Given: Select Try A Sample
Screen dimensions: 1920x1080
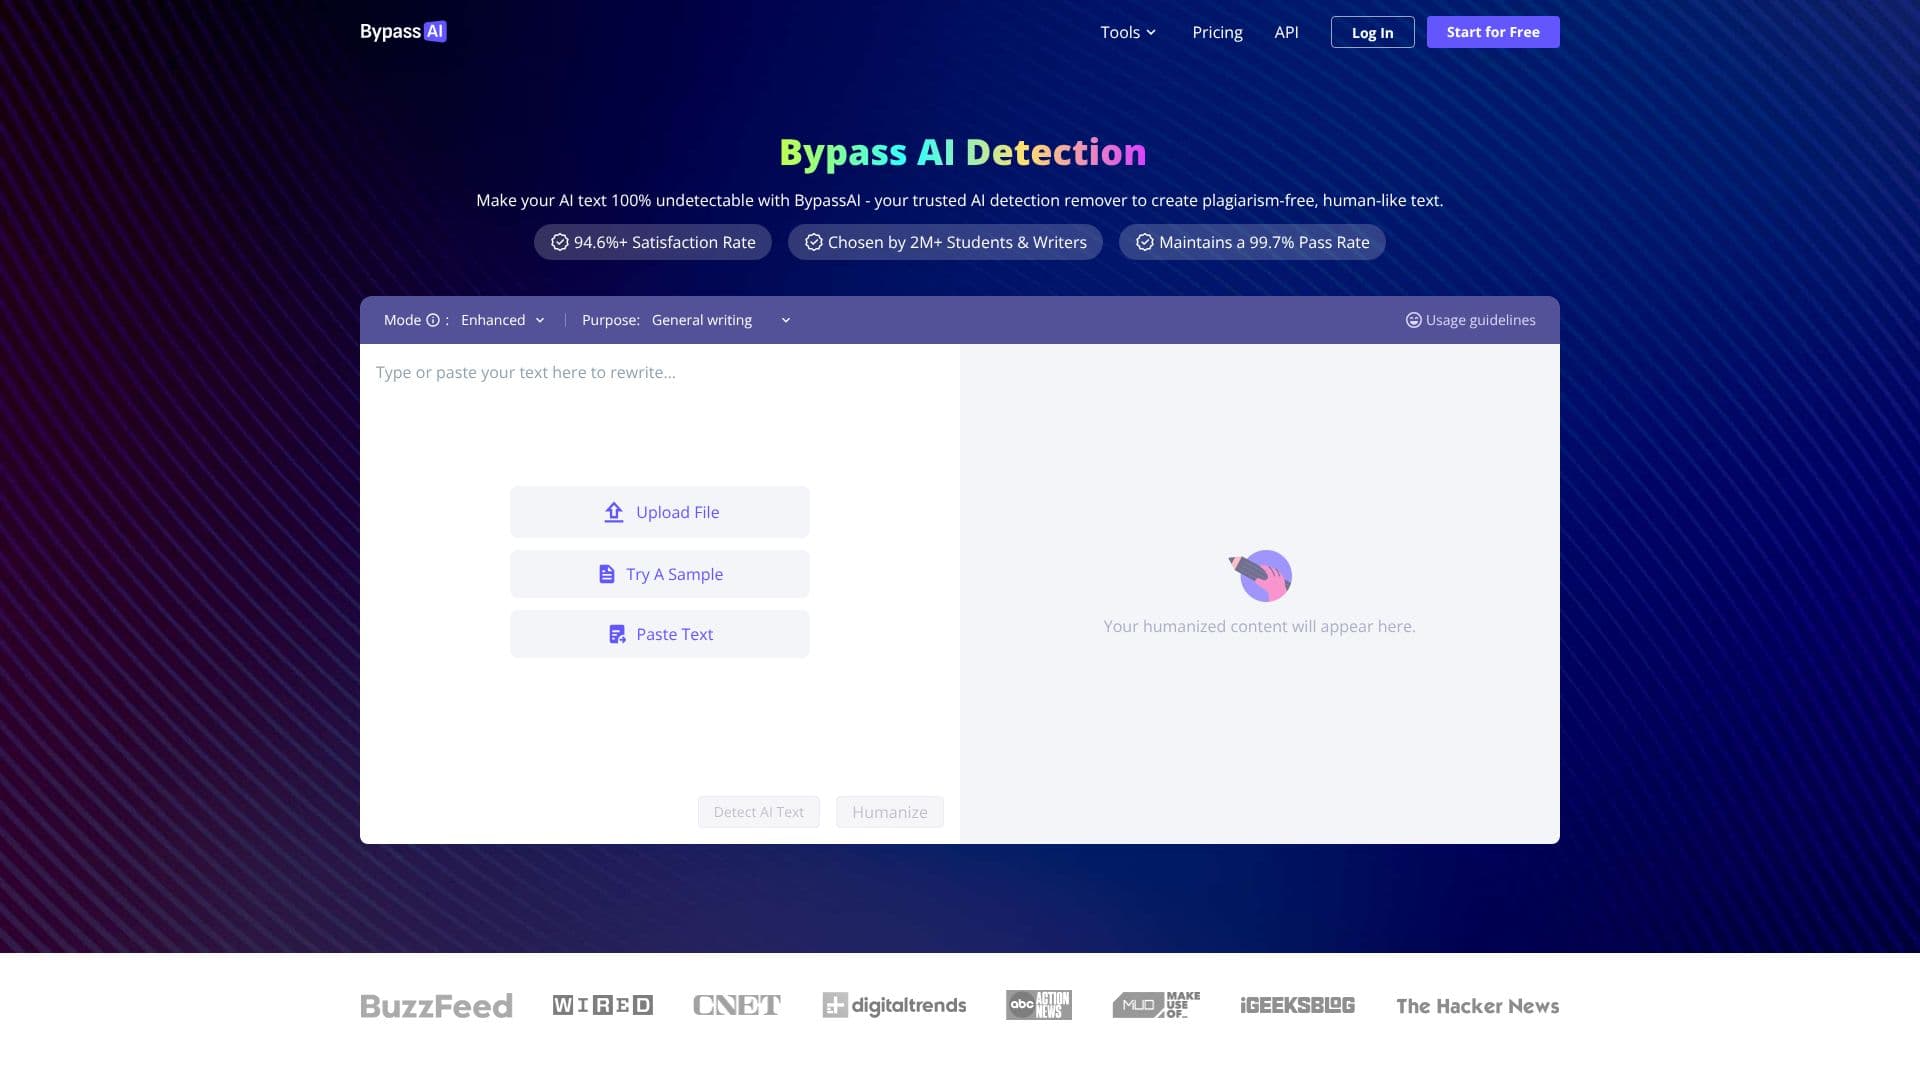Looking at the screenshot, I should pos(660,574).
